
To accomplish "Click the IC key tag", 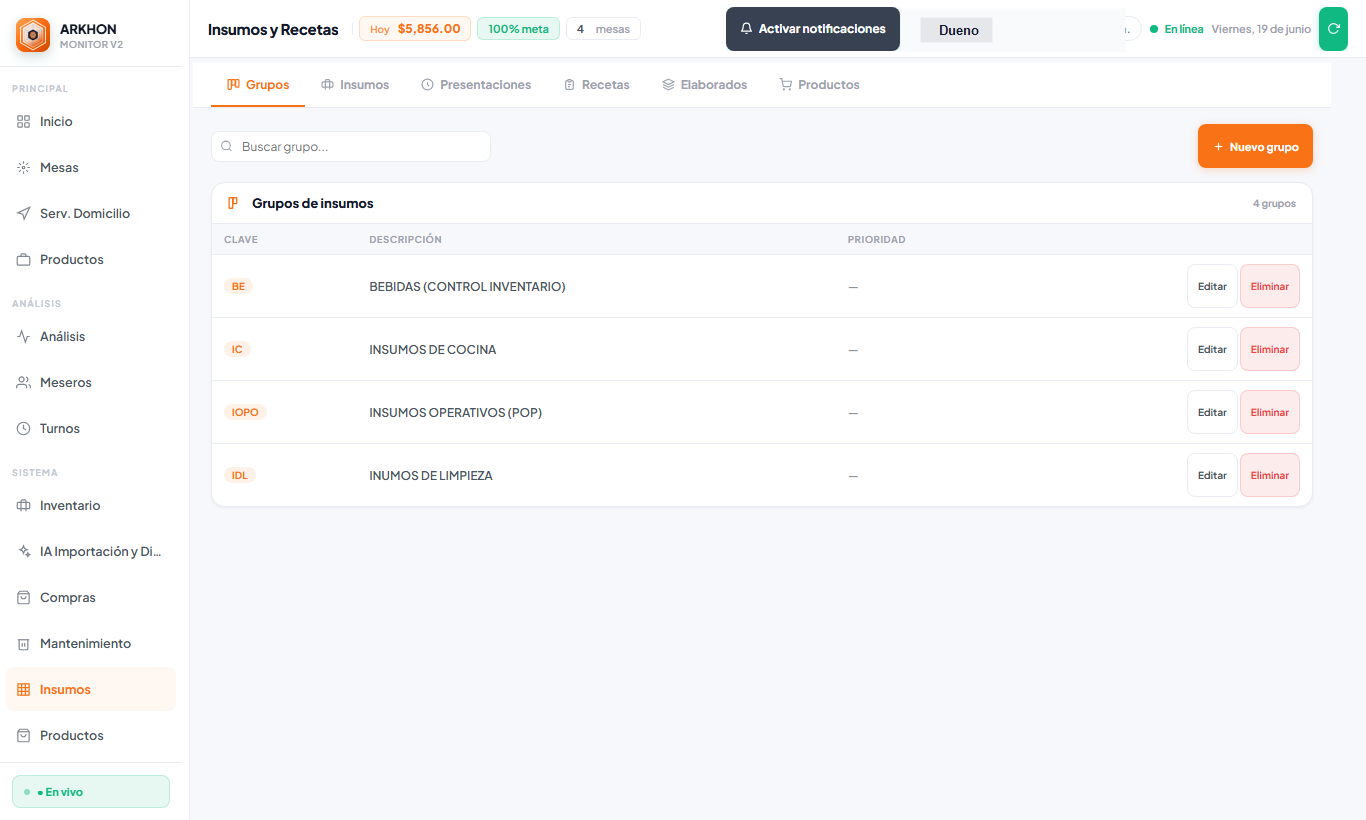I will pos(237,349).
